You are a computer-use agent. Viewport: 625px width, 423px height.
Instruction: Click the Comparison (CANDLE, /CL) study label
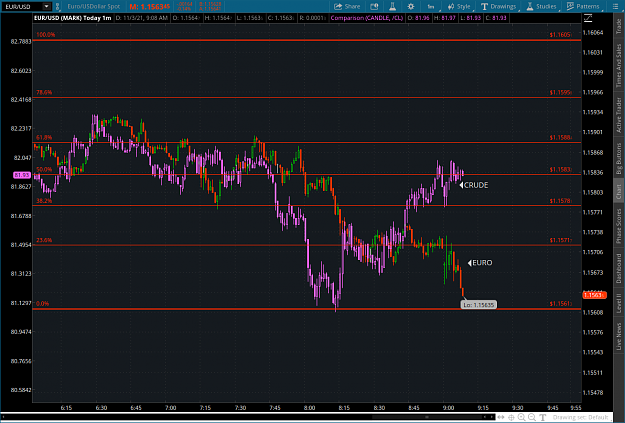(x=367, y=18)
